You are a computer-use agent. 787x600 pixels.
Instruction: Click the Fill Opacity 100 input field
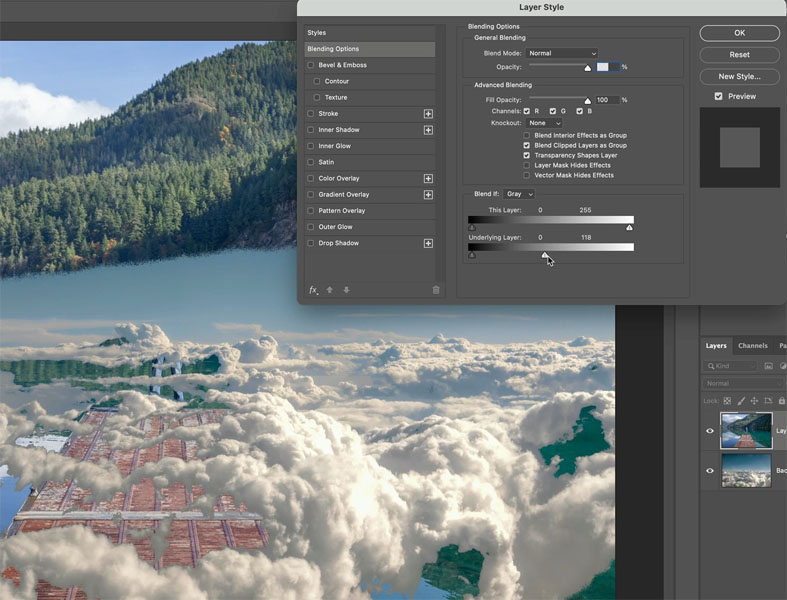click(608, 100)
